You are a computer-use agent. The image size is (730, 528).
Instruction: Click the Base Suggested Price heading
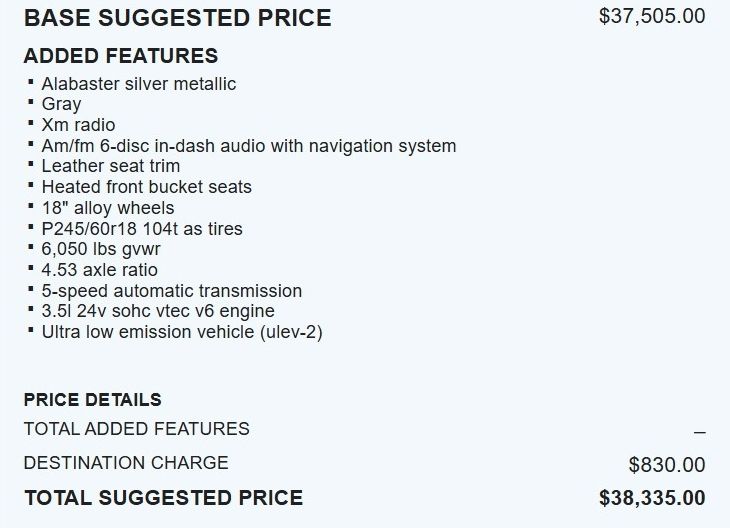[177, 18]
